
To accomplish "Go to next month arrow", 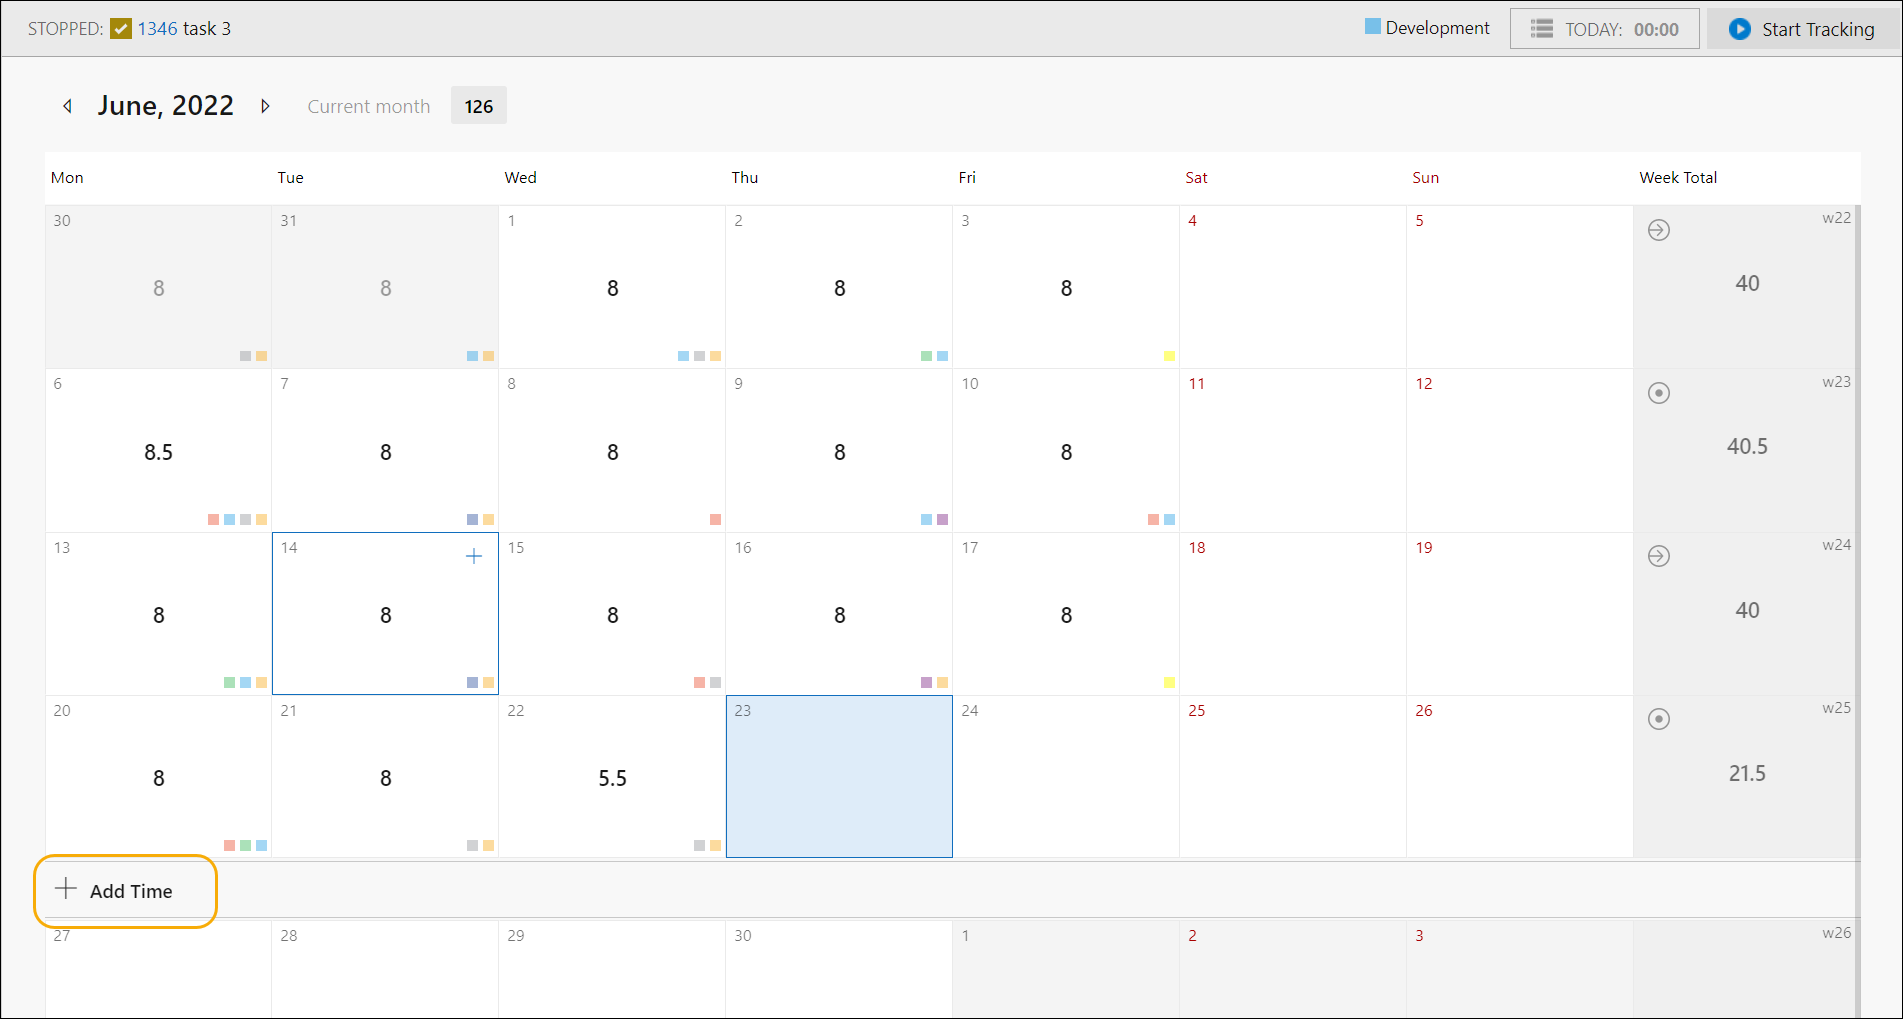I will click(265, 106).
